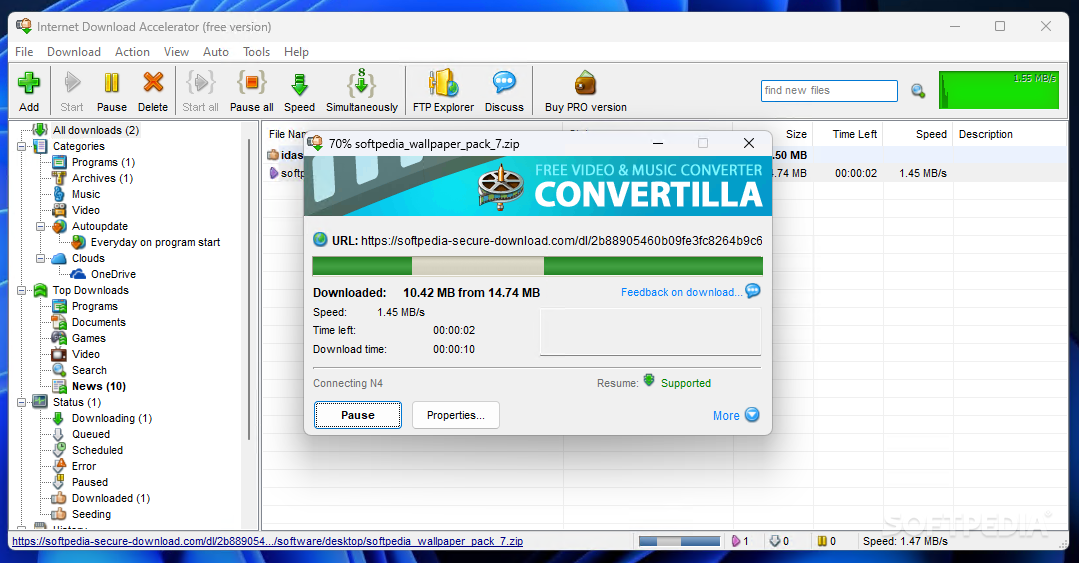Select the Downloaded (1) status
This screenshot has height=563, width=1079.
point(111,498)
